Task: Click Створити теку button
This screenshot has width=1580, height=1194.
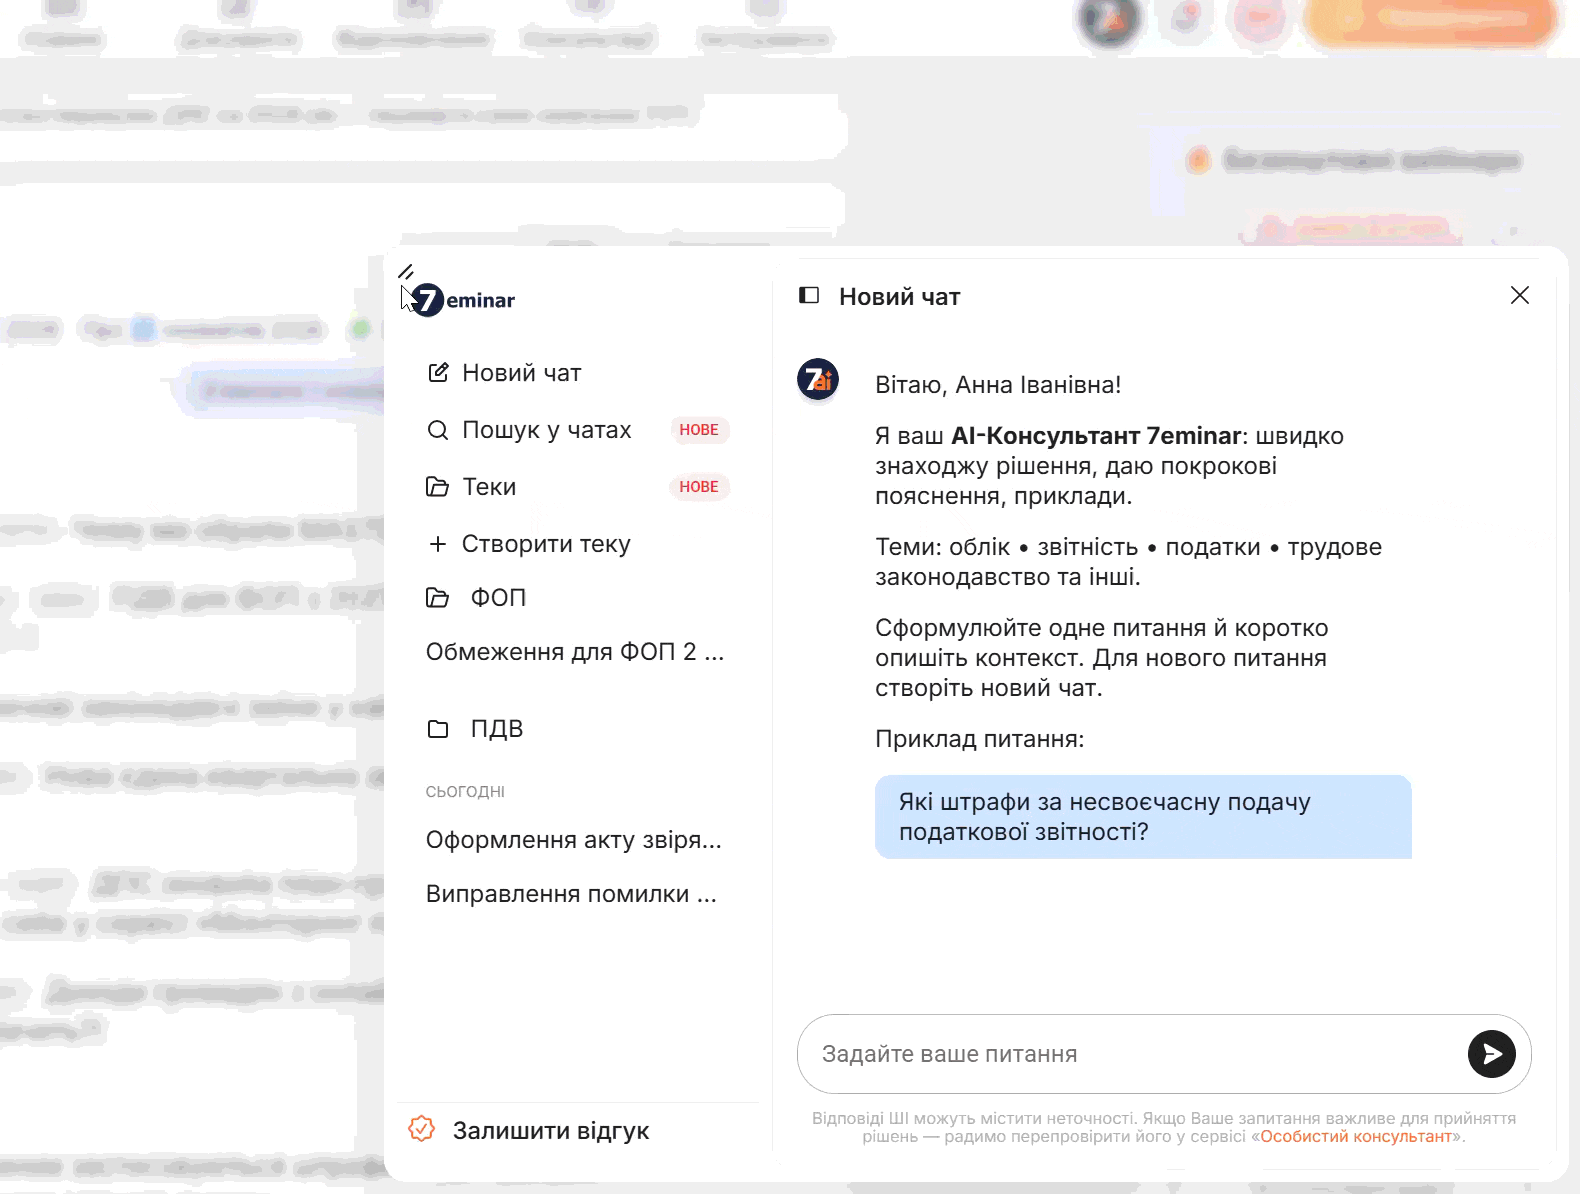Action: point(546,544)
